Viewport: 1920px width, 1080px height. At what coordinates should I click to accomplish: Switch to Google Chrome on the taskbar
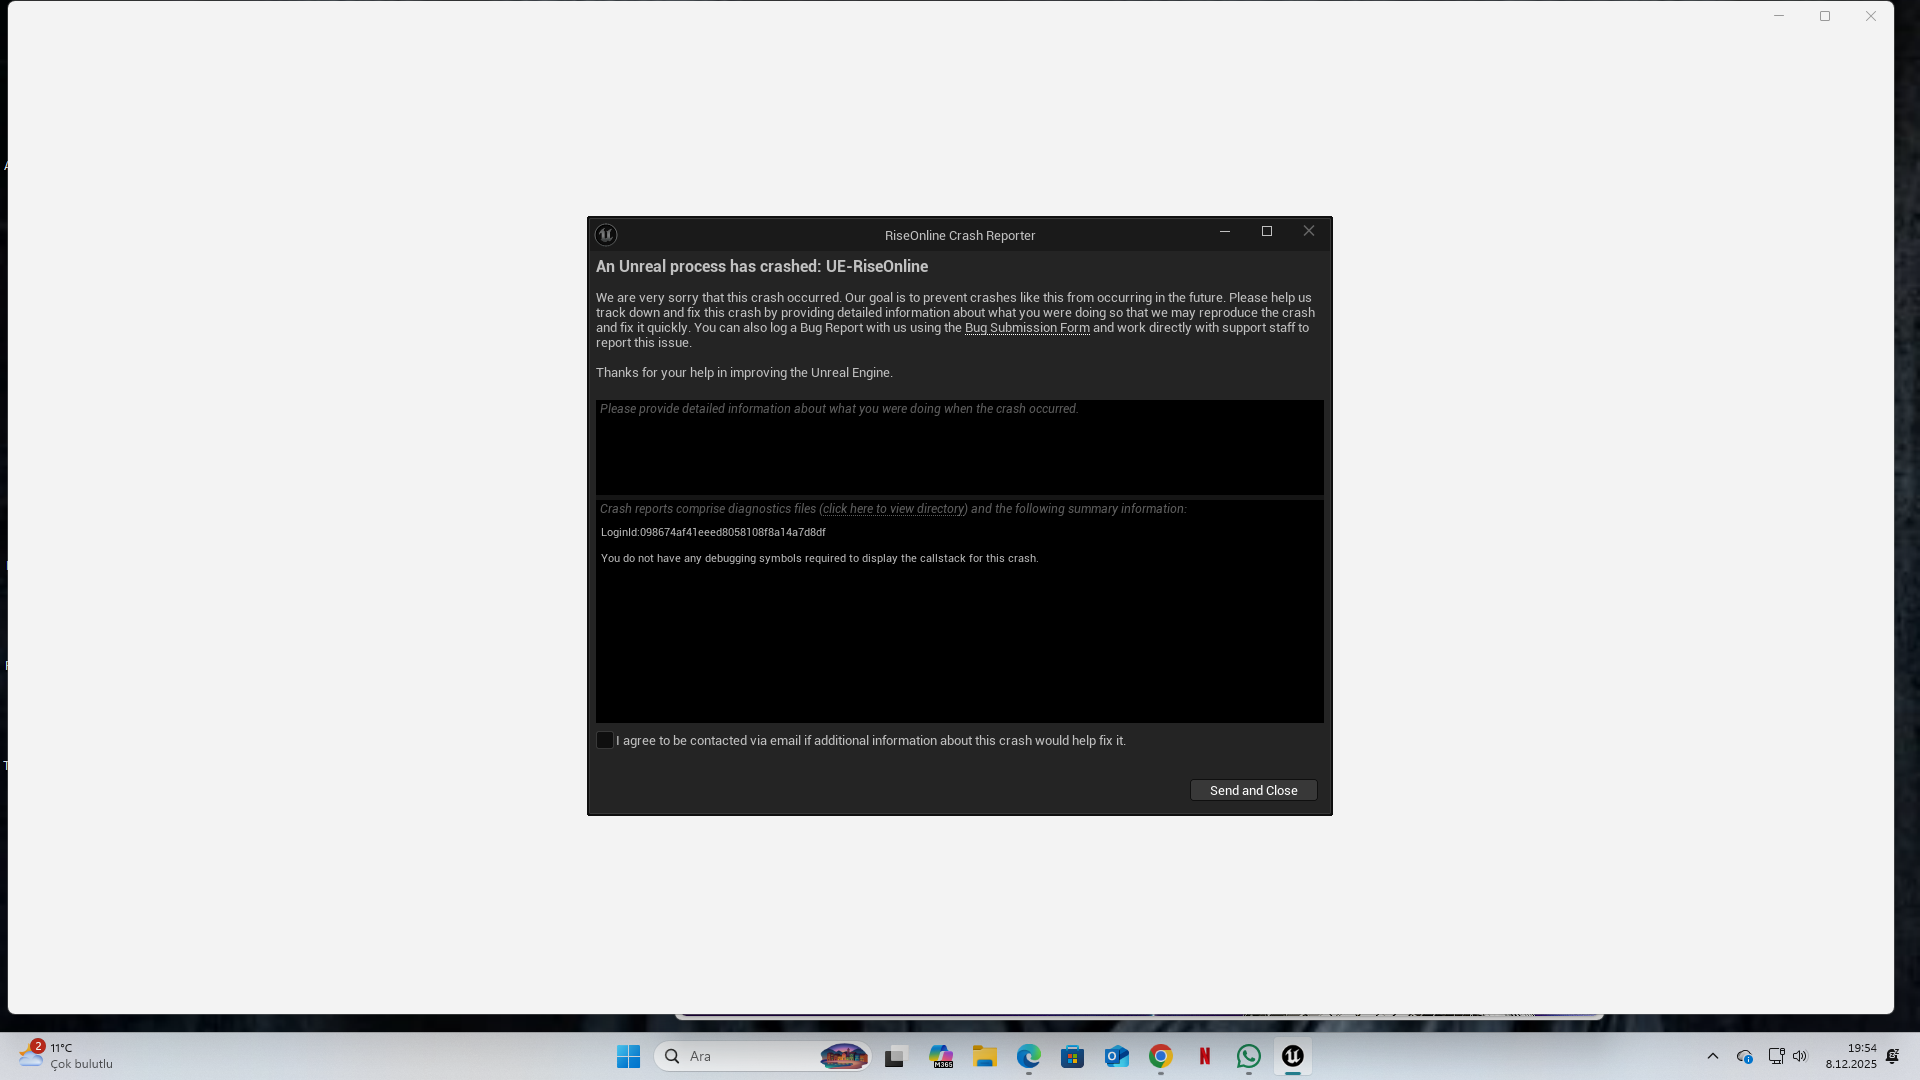(1161, 1056)
